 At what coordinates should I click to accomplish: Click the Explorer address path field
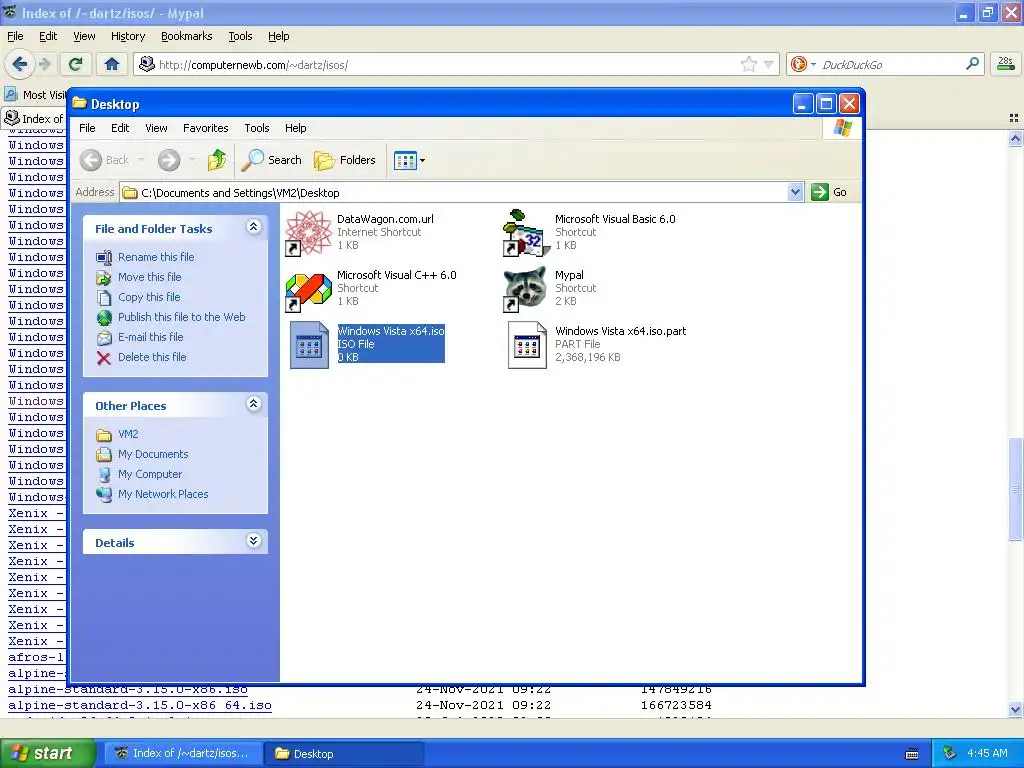pos(454,193)
